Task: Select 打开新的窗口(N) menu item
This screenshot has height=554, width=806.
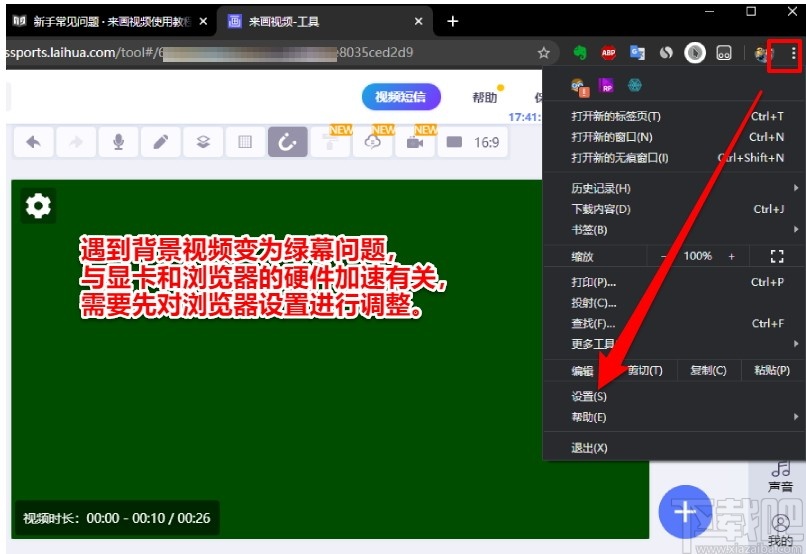Action: coord(673,137)
